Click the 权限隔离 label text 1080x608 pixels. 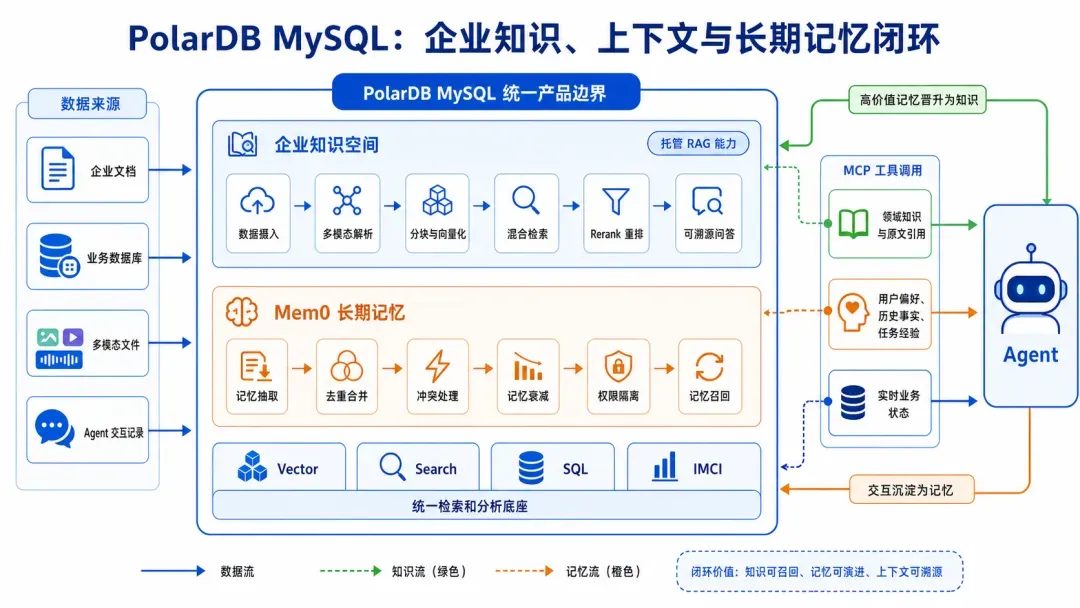(618, 396)
